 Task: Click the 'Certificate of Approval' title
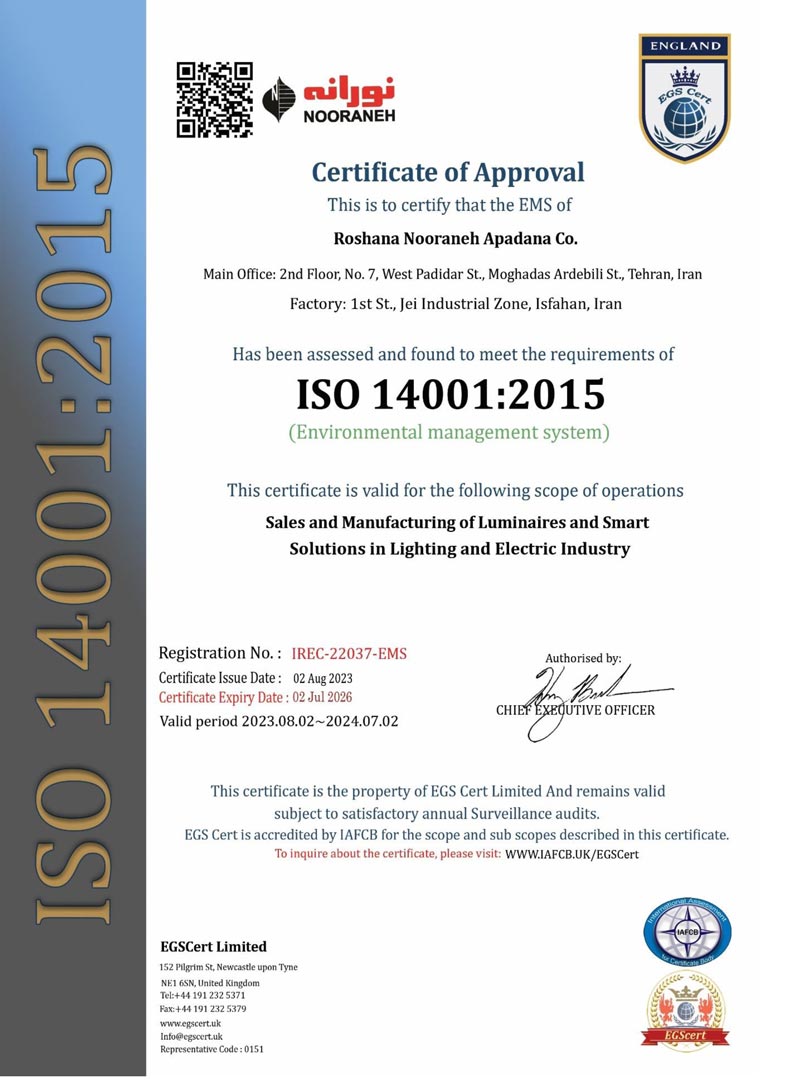[448, 172]
